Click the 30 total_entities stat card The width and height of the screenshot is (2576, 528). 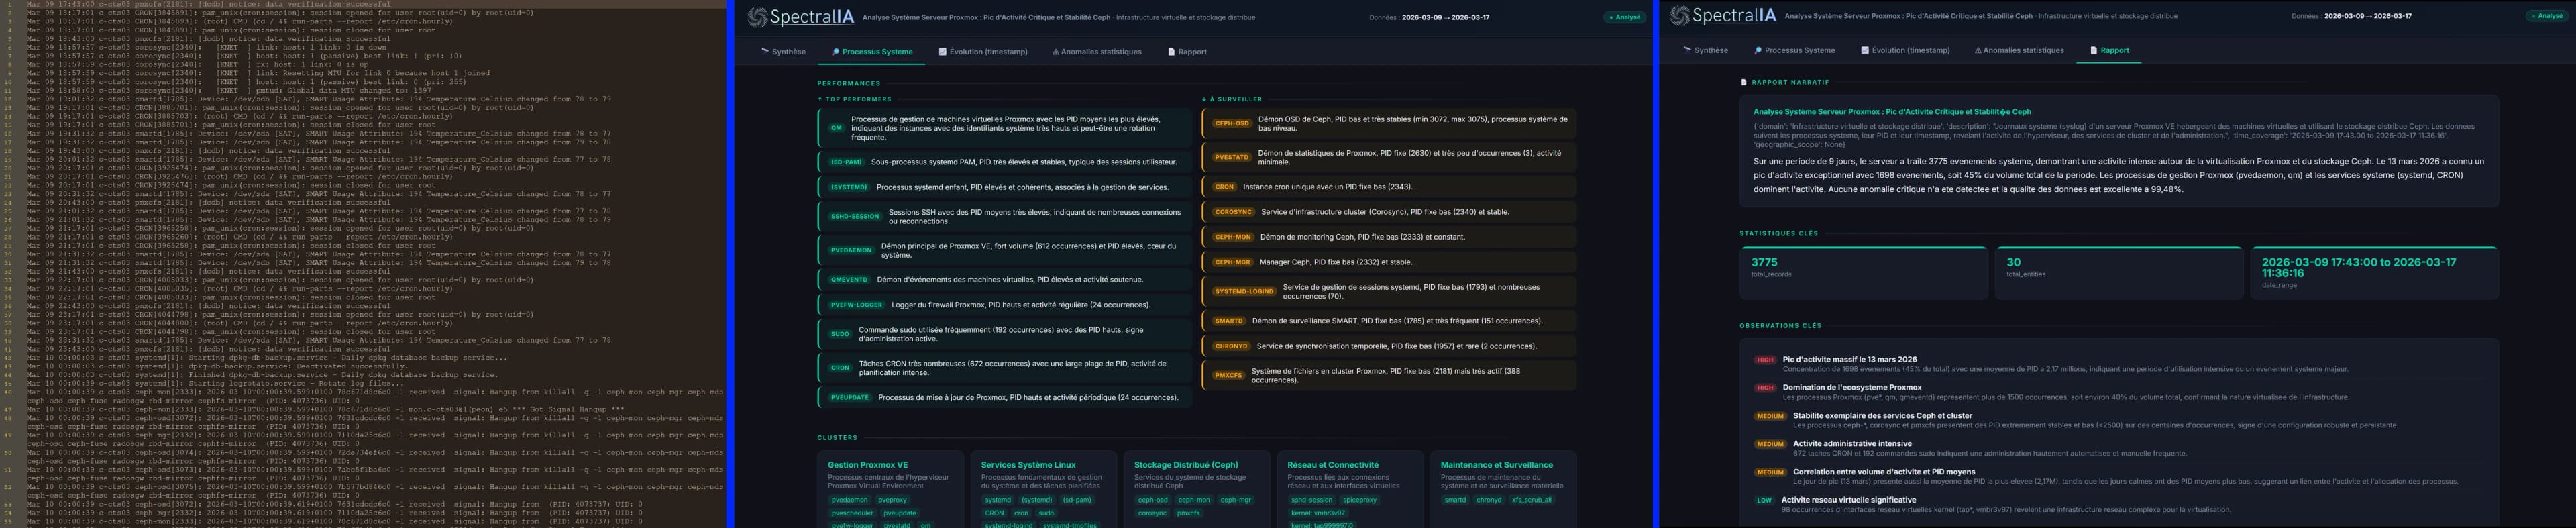pos(2119,273)
